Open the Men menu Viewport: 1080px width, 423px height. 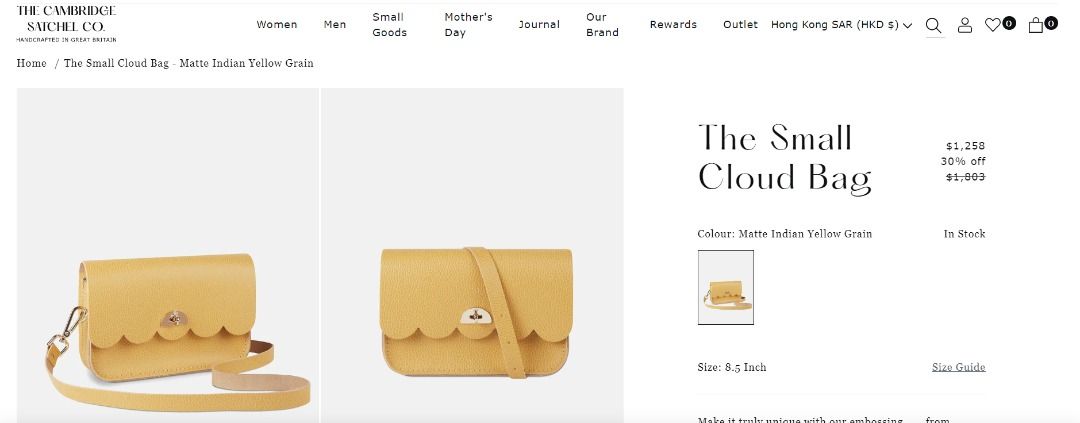335,25
